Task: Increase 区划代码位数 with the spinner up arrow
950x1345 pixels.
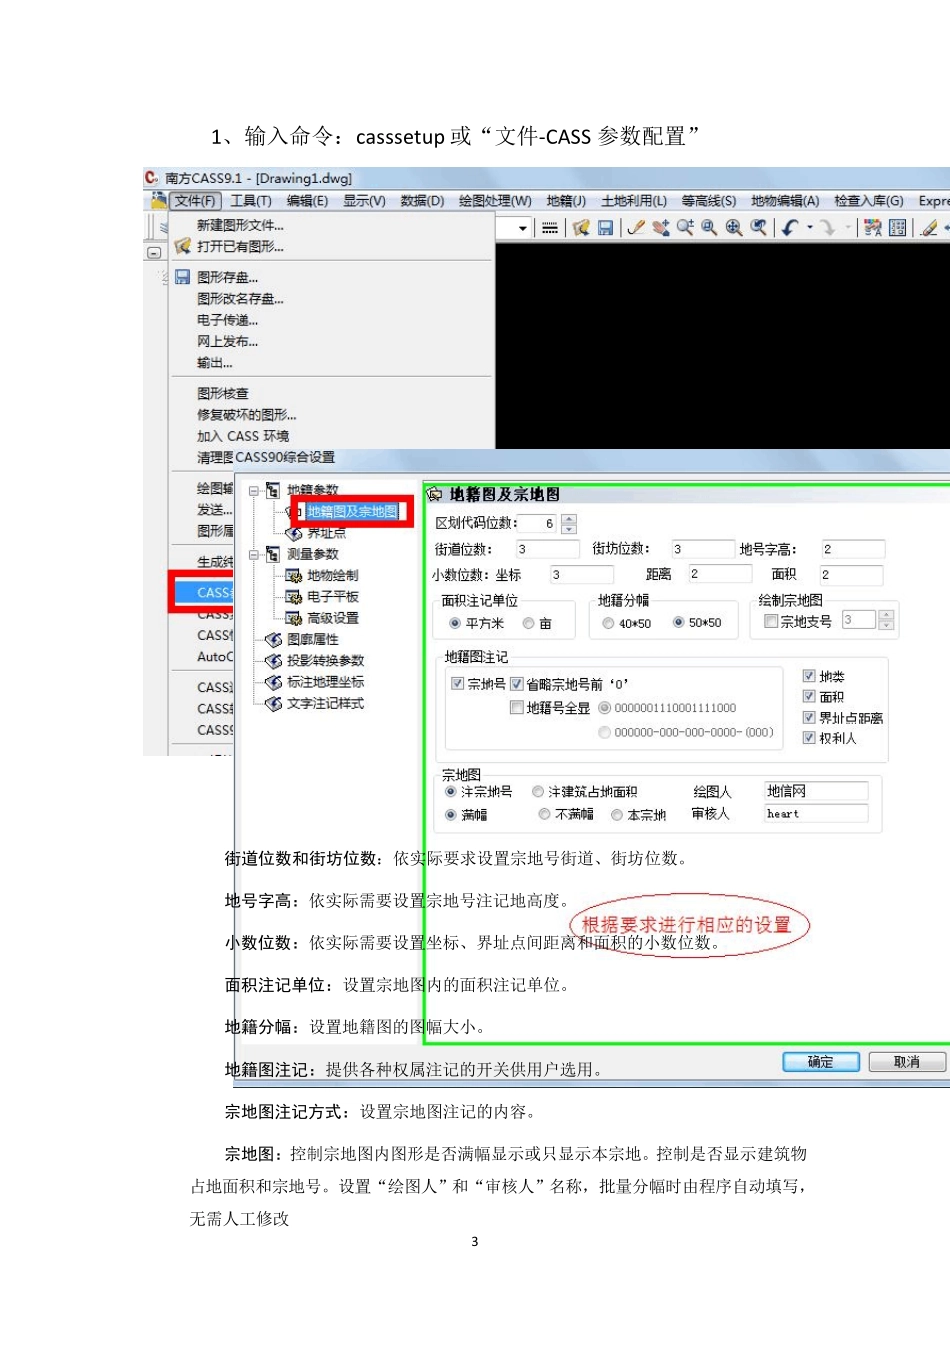Action: pyautogui.click(x=569, y=518)
